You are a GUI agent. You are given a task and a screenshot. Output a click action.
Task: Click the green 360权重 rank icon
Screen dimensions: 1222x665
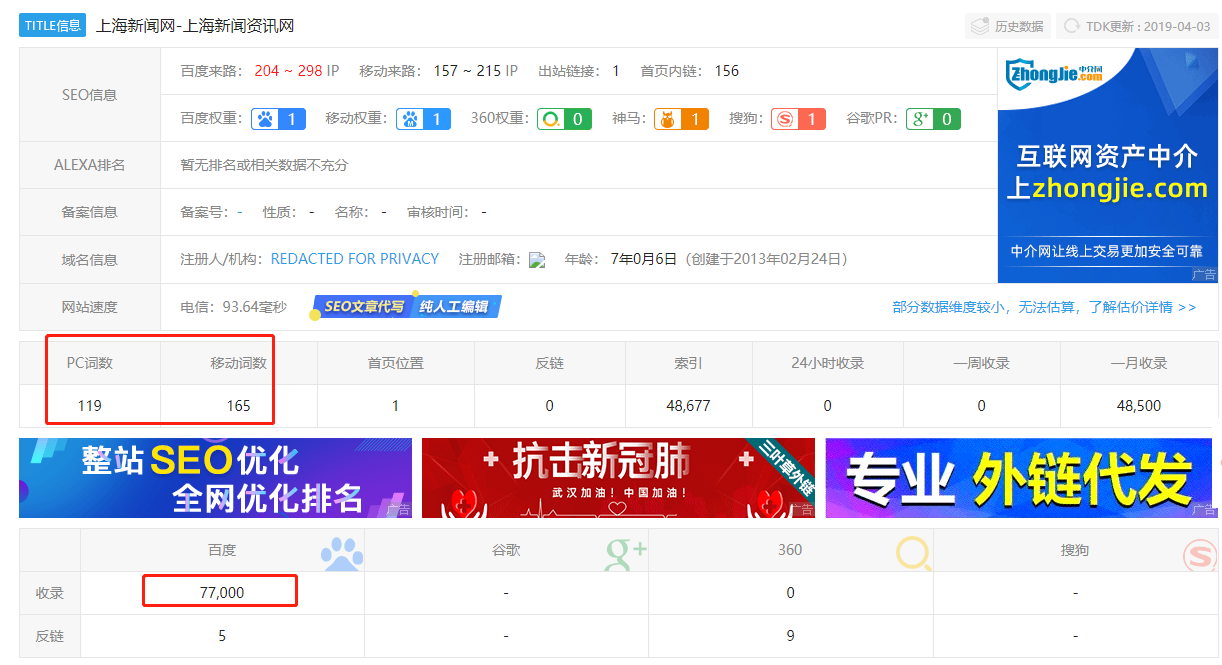click(x=552, y=119)
